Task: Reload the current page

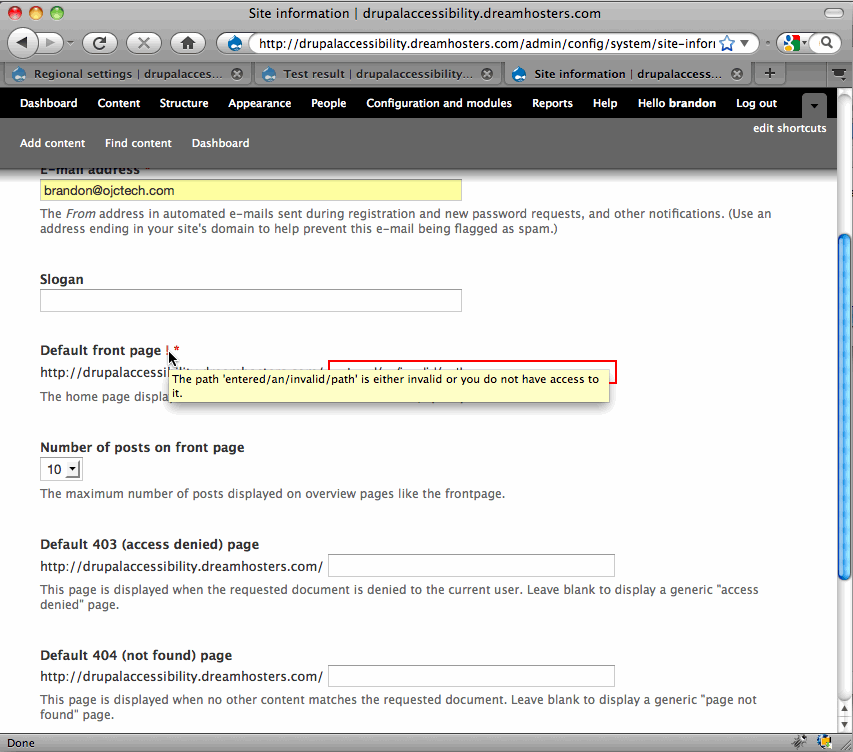Action: 99,43
